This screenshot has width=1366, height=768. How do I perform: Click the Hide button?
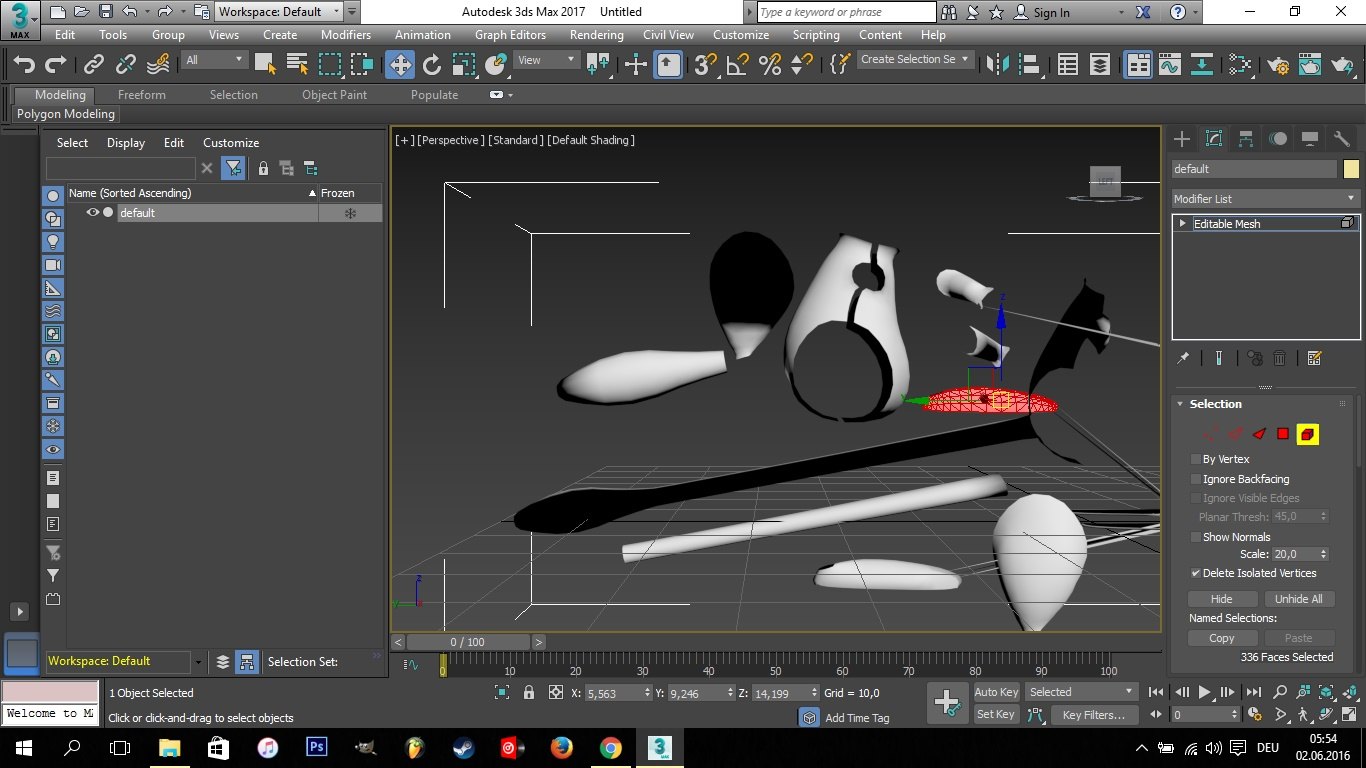pyautogui.click(x=1222, y=599)
